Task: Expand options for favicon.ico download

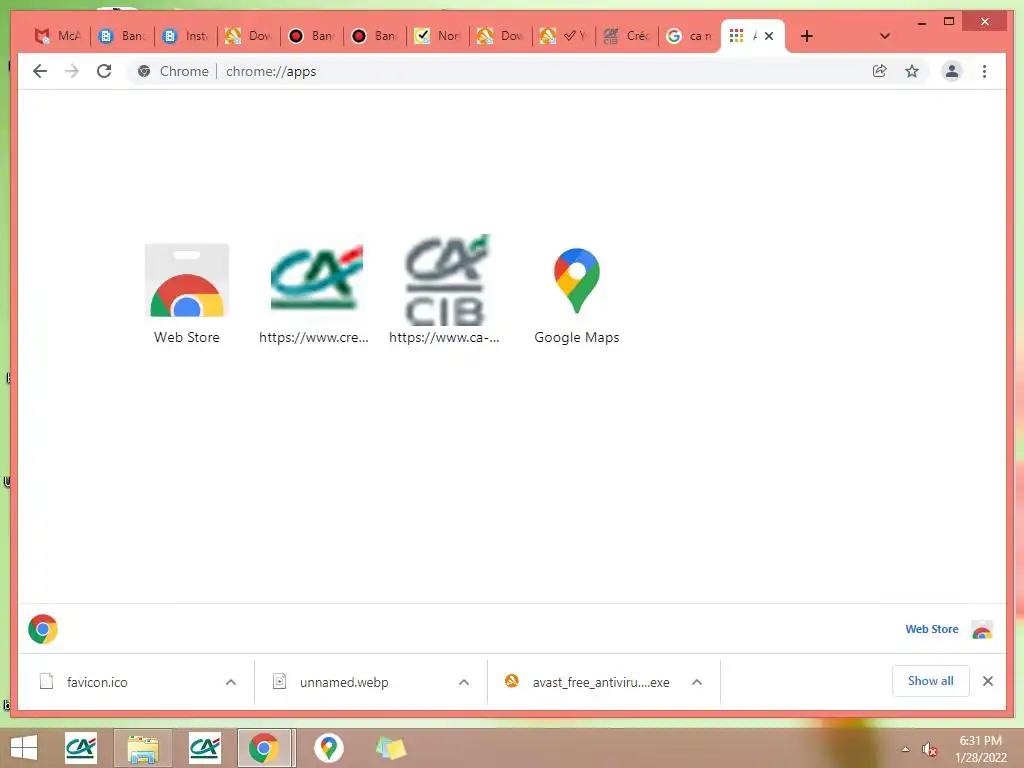Action: pos(231,682)
